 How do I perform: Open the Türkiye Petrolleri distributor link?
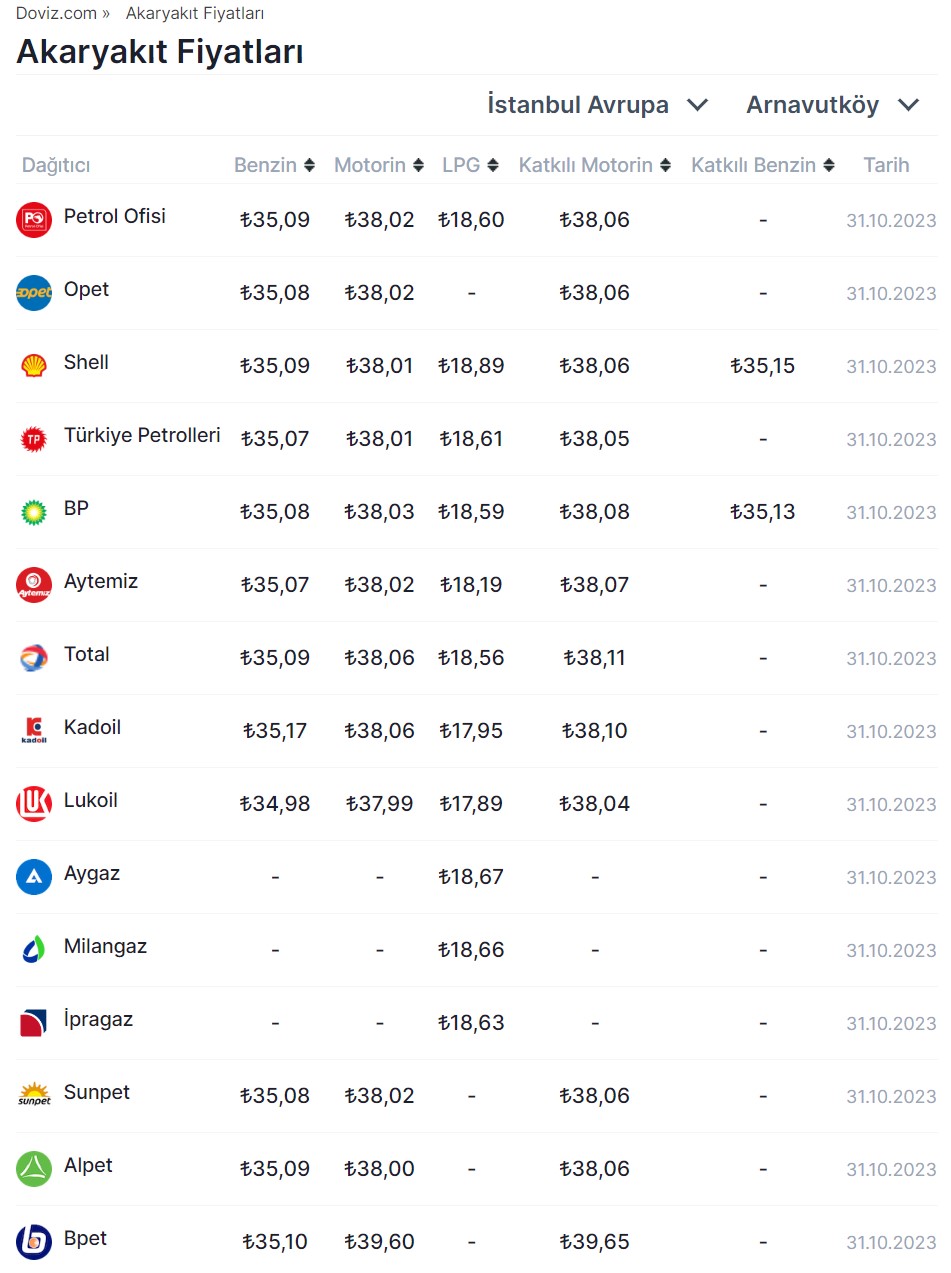(142, 436)
